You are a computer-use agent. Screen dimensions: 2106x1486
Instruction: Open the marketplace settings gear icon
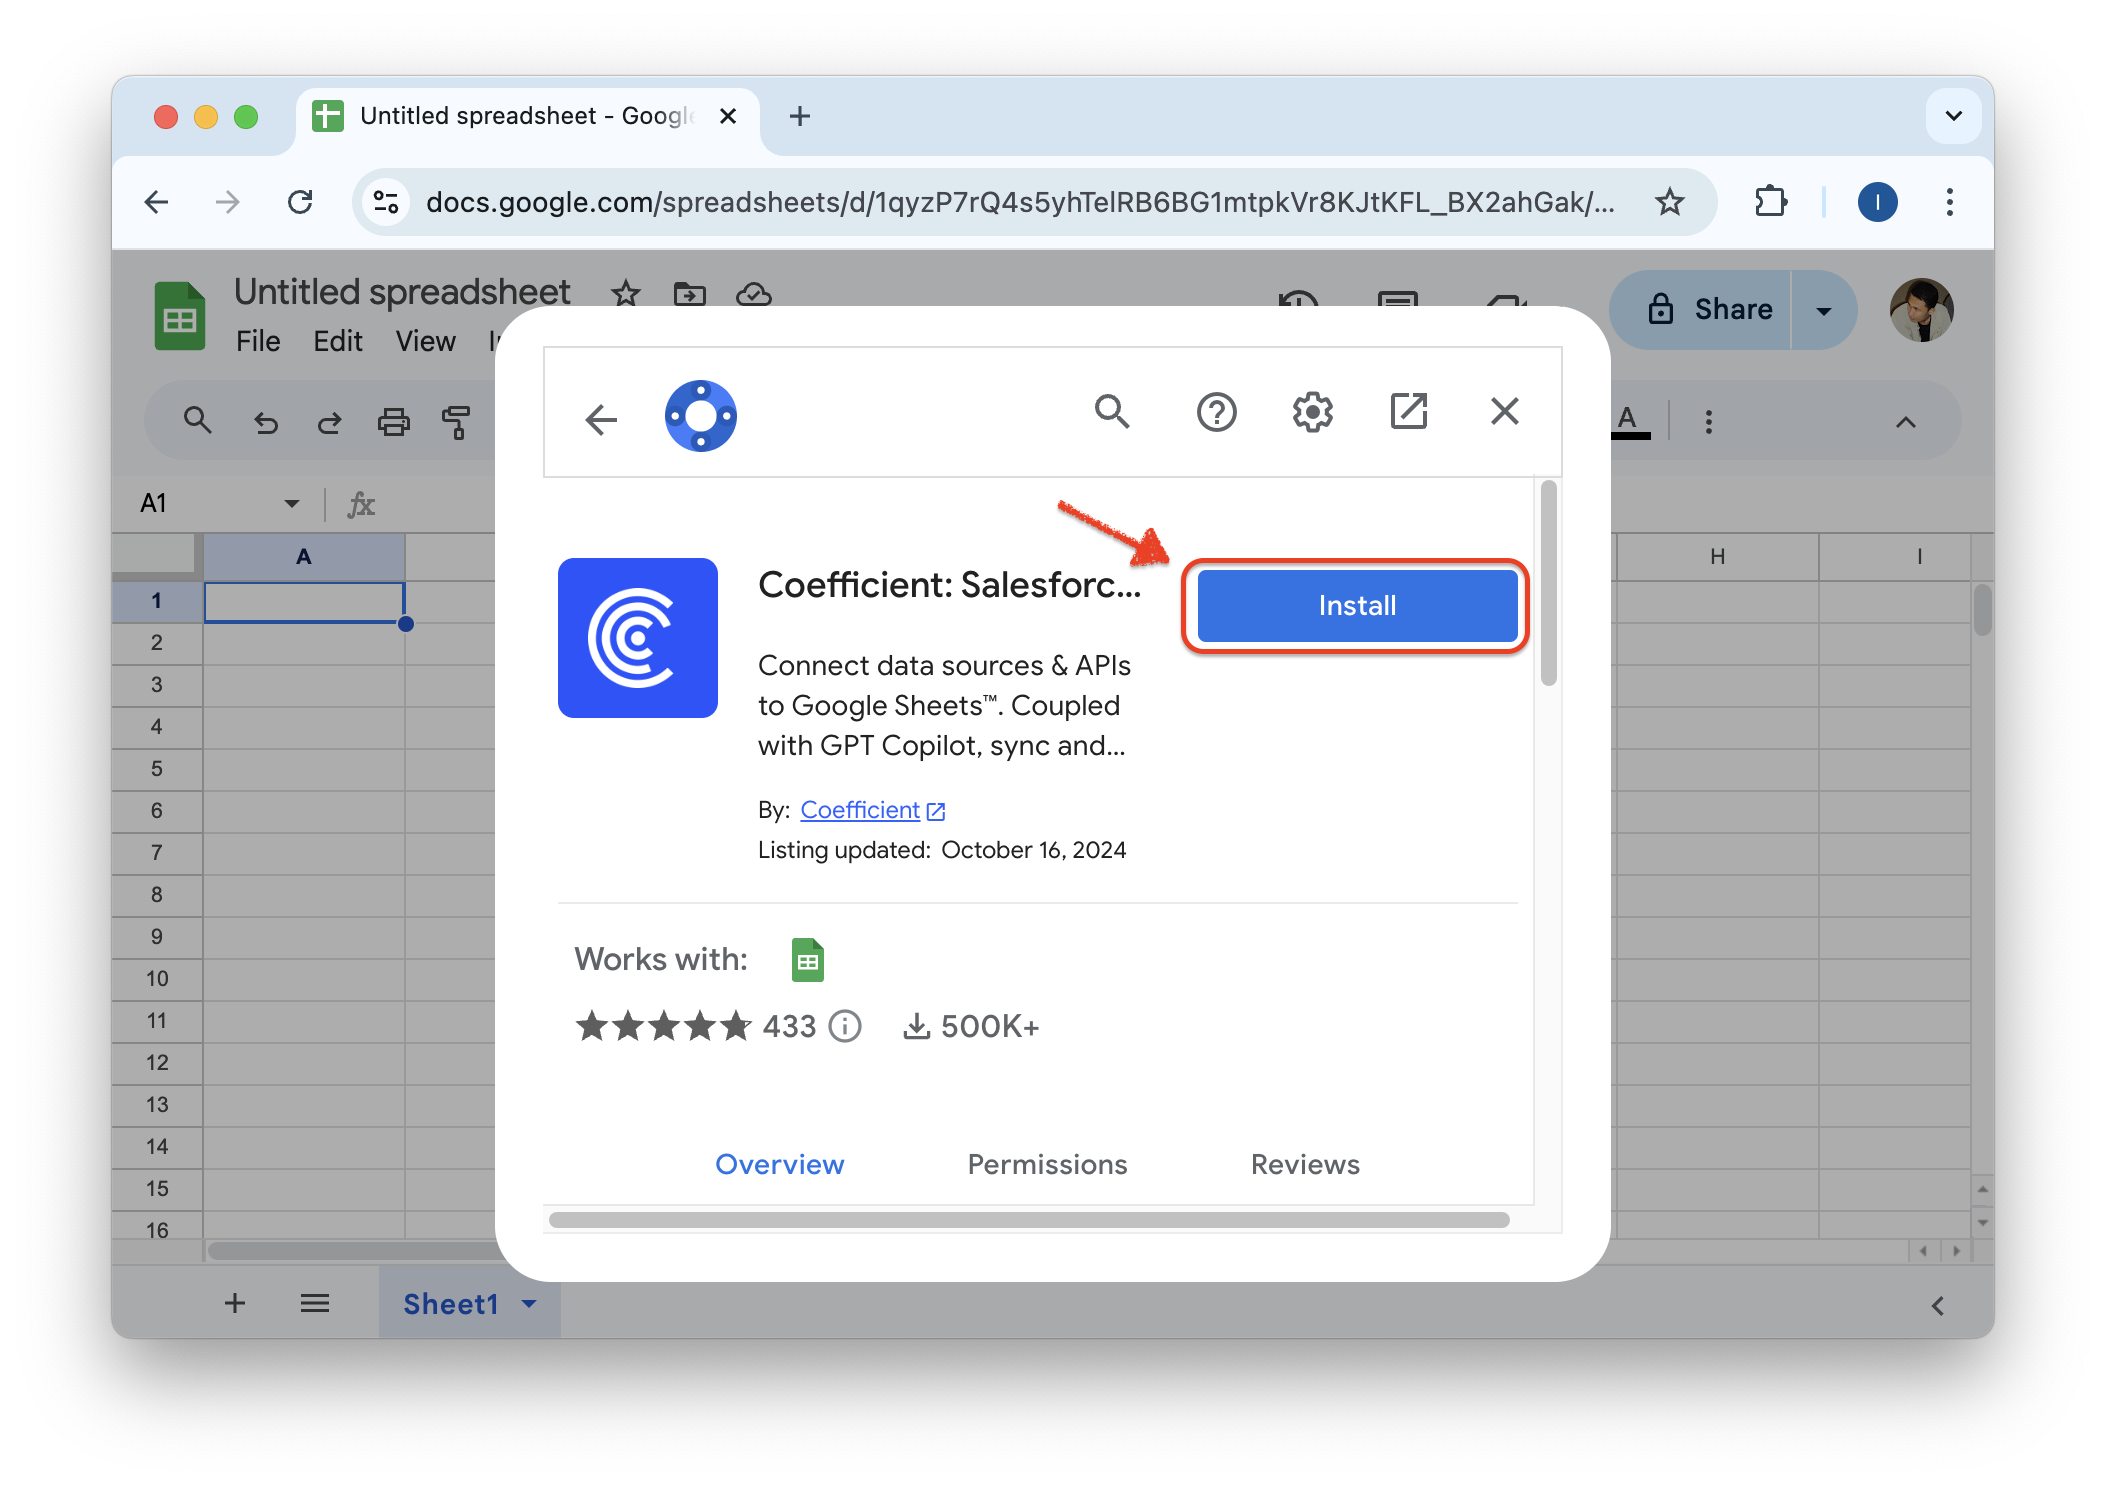(x=1312, y=412)
